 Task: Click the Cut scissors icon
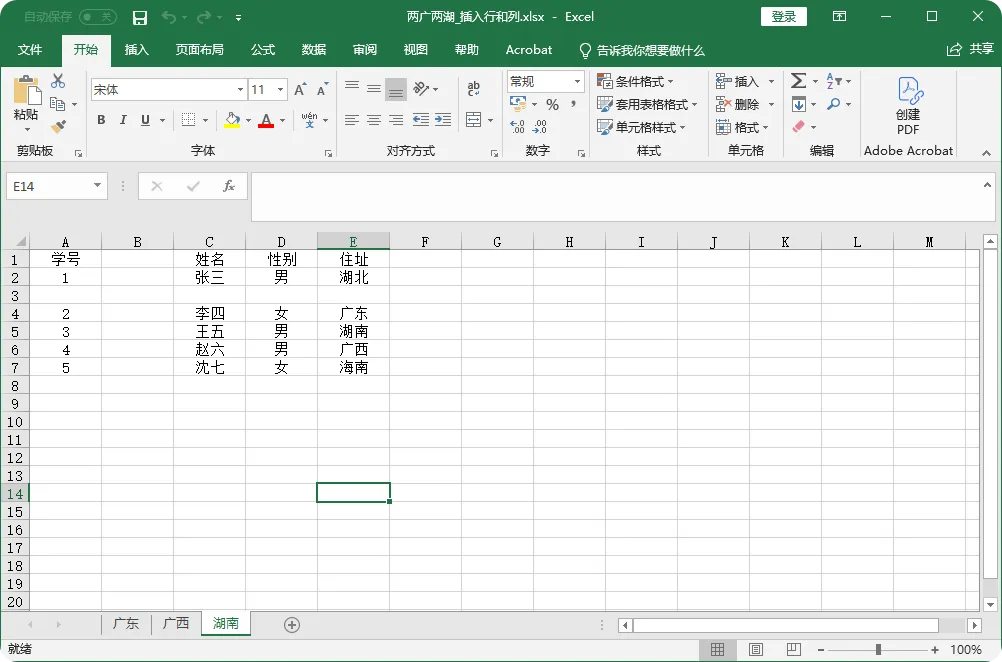click(58, 81)
